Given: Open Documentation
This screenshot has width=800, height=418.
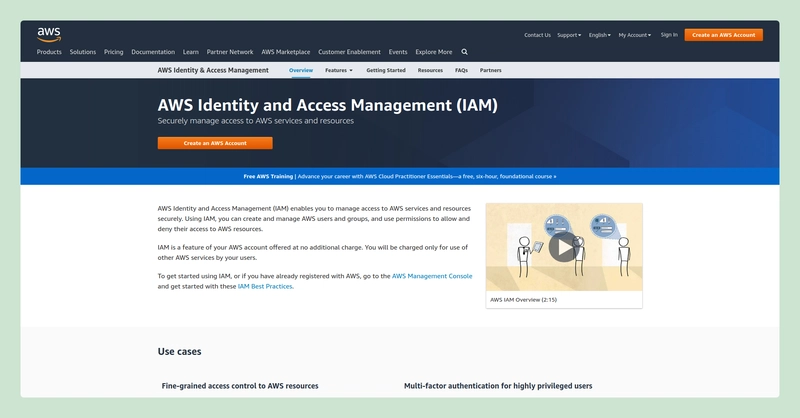Looking at the screenshot, I should (153, 52).
